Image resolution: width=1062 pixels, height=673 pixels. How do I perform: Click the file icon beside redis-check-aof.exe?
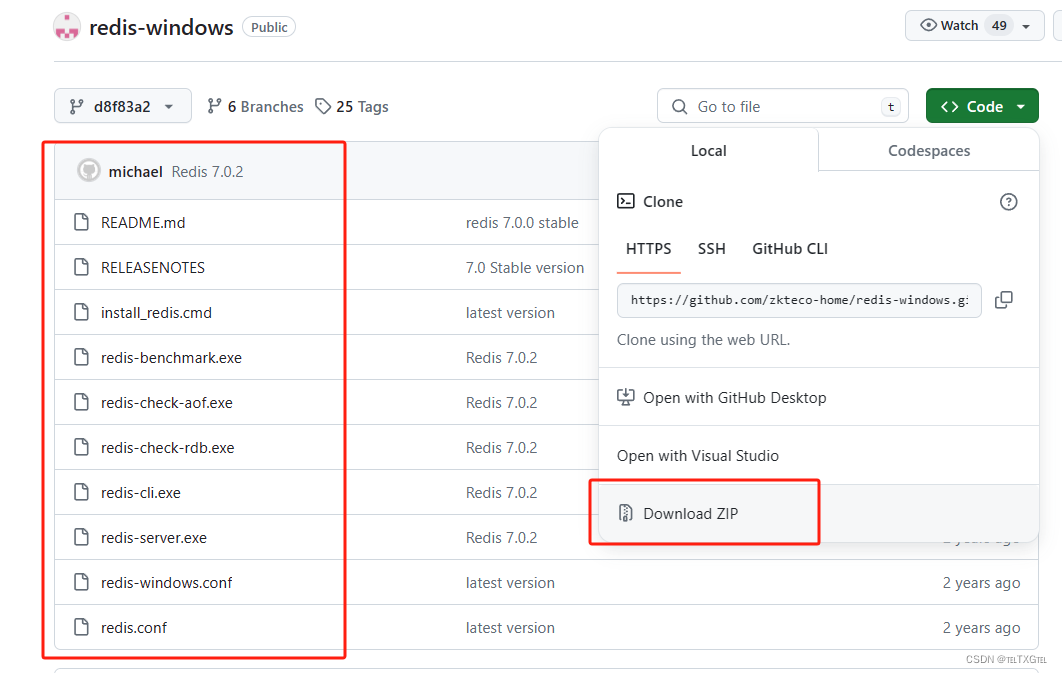(81, 402)
